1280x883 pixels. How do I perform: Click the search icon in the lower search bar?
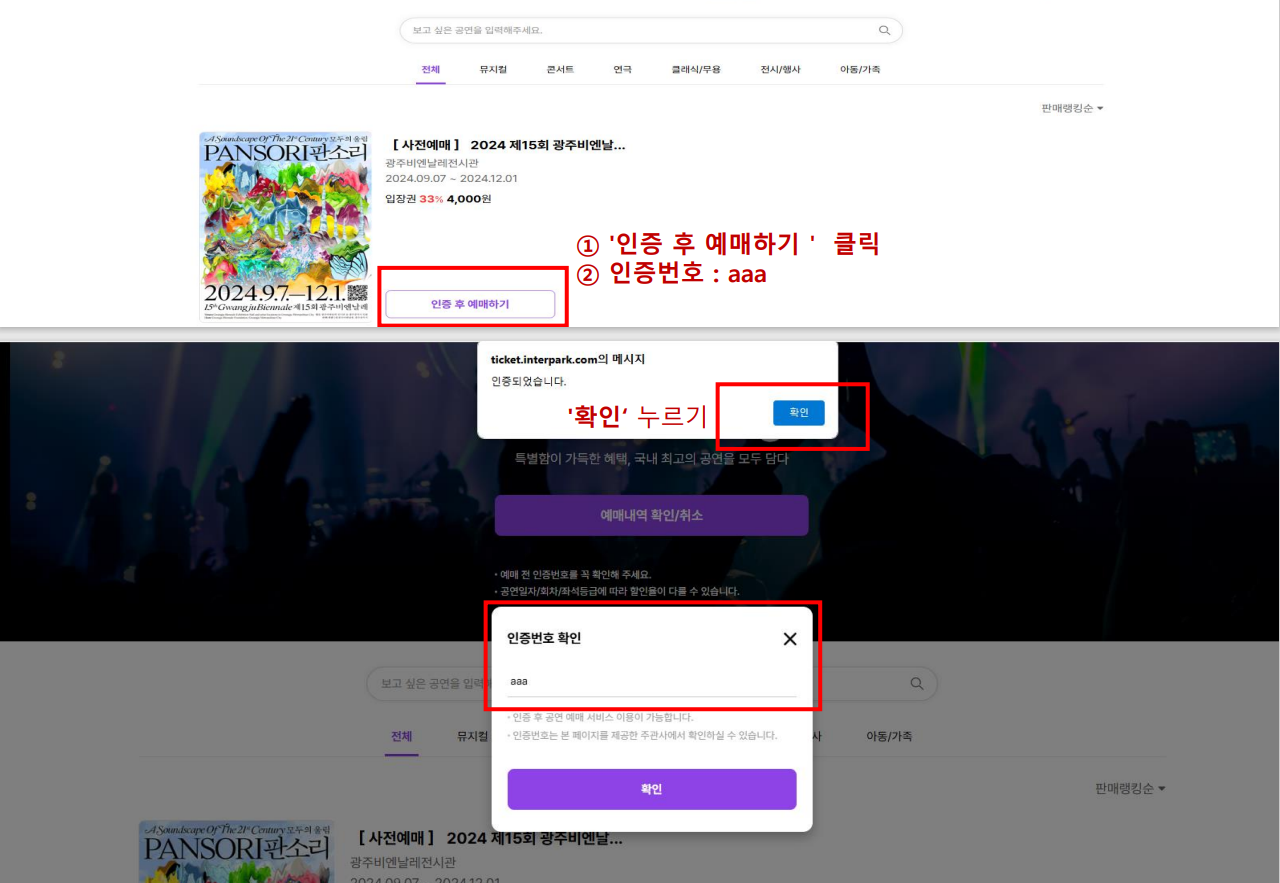pyautogui.click(x=917, y=683)
